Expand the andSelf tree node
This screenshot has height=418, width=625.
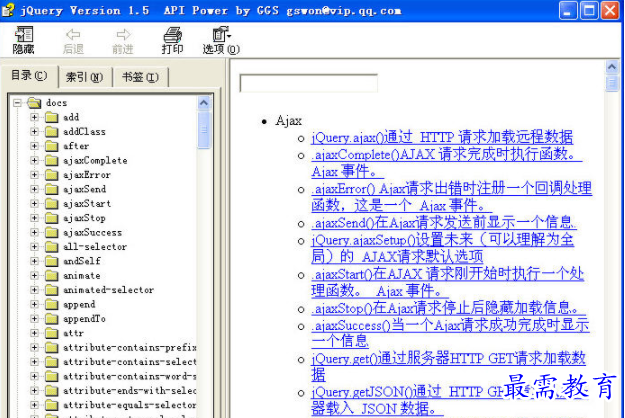tap(34, 261)
